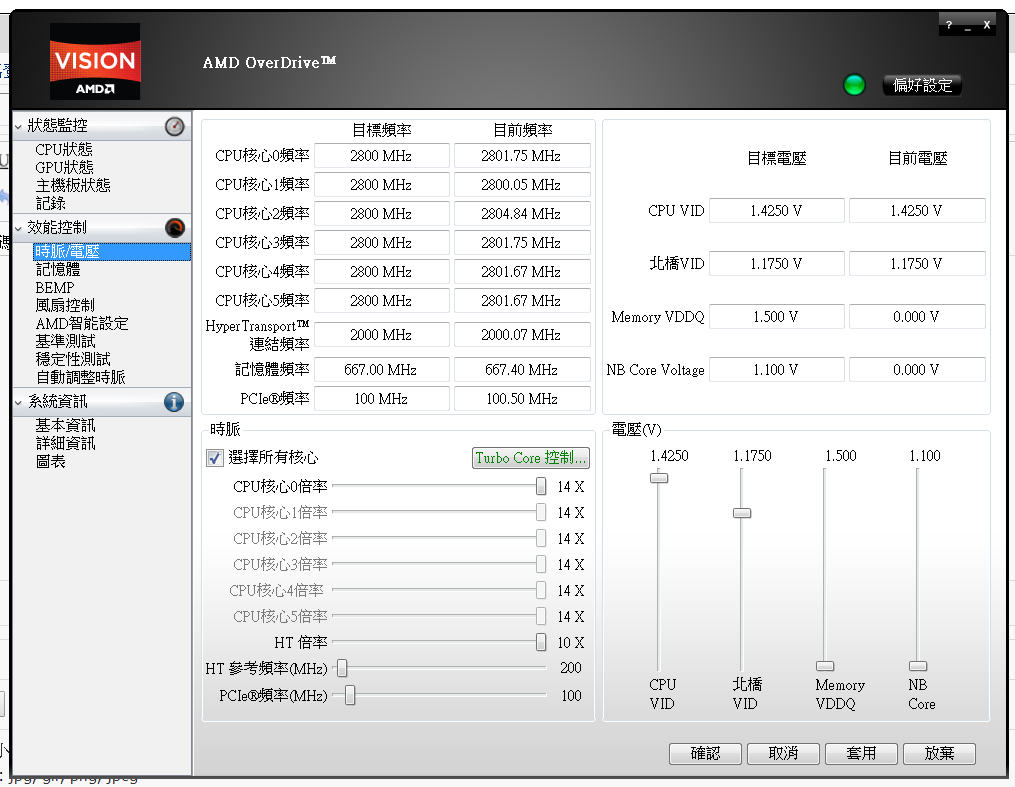The image size is (1015, 787).
Task: Click Memory VDDQ current 0.000 V field
Action: click(x=917, y=316)
